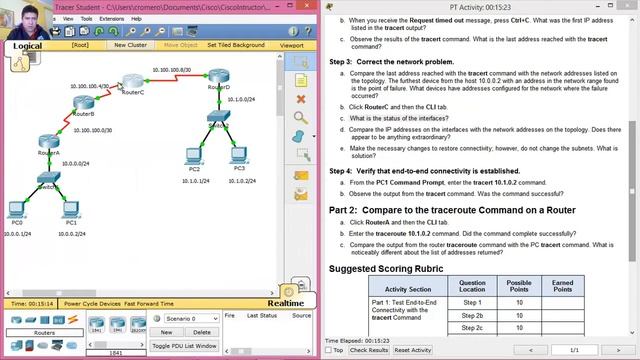Select the Wireless Devices category icon
640x360 pixels.
pos(58,320)
